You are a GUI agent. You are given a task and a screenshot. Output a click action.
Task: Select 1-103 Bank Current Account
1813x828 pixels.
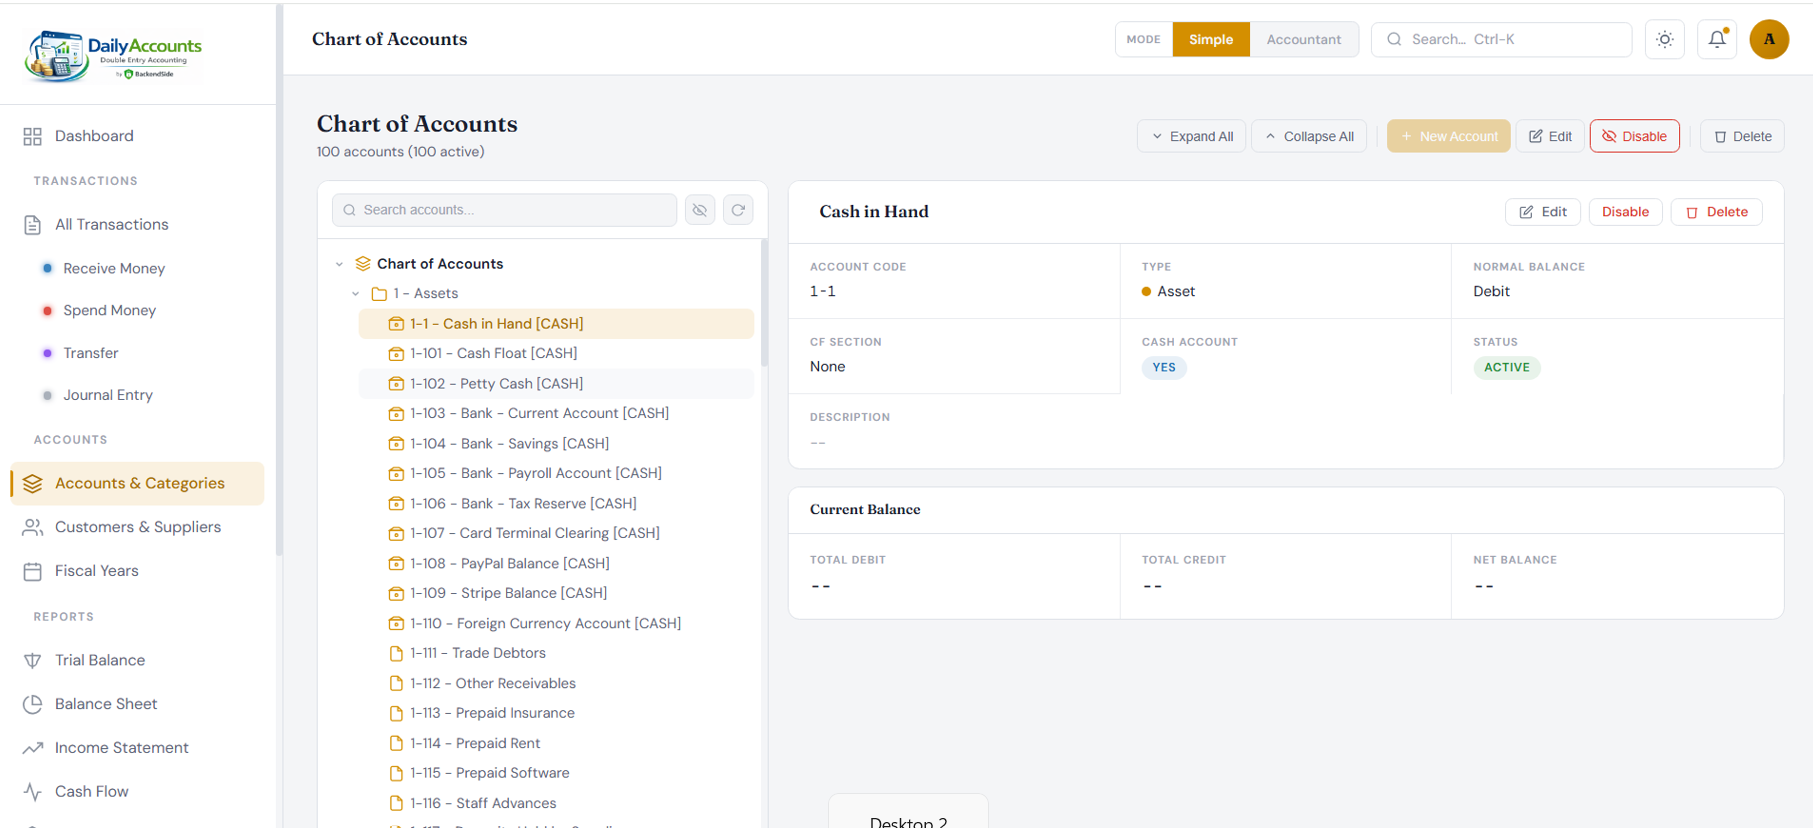pyautogui.click(x=556, y=413)
